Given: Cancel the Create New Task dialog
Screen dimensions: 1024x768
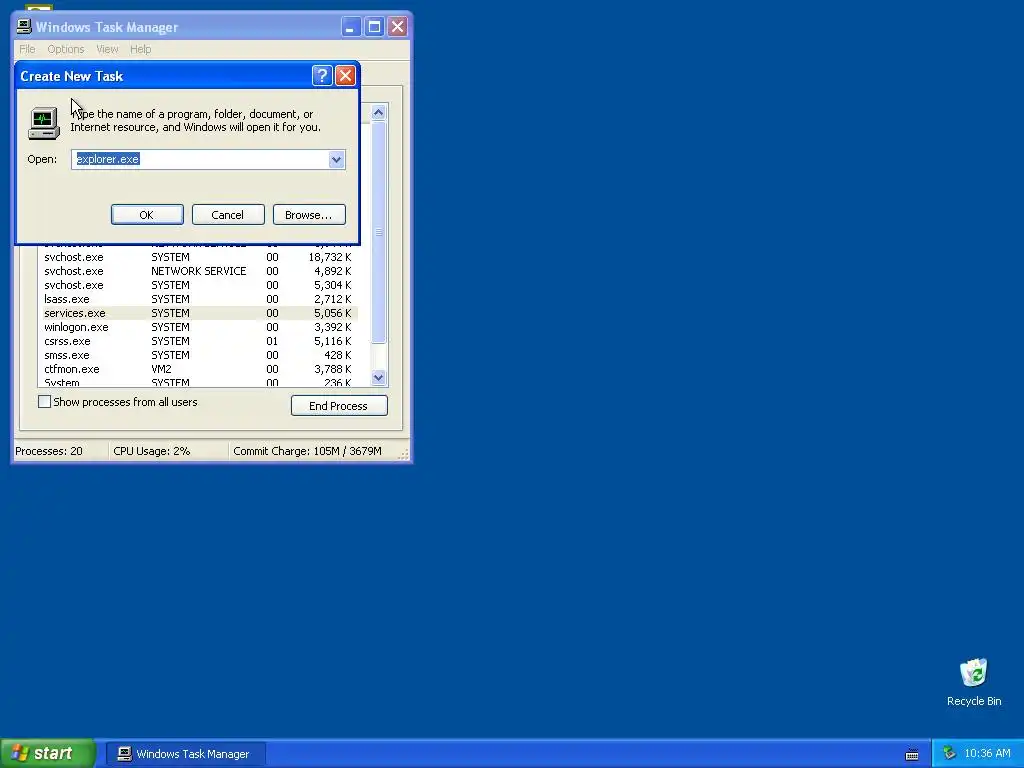Looking at the screenshot, I should pos(228,215).
